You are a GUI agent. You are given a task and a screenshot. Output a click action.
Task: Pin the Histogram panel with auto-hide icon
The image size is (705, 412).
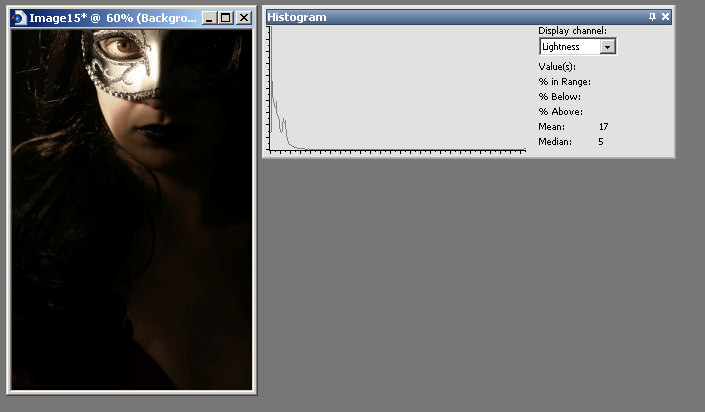653,17
